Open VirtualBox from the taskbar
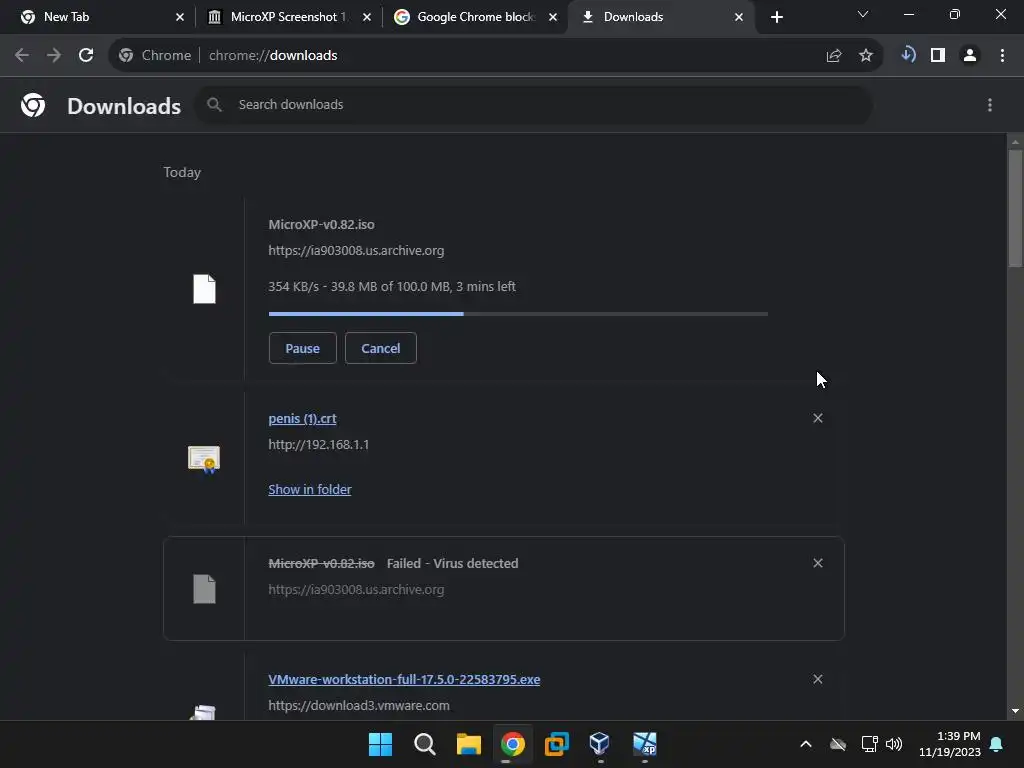Image resolution: width=1024 pixels, height=768 pixels. point(600,744)
